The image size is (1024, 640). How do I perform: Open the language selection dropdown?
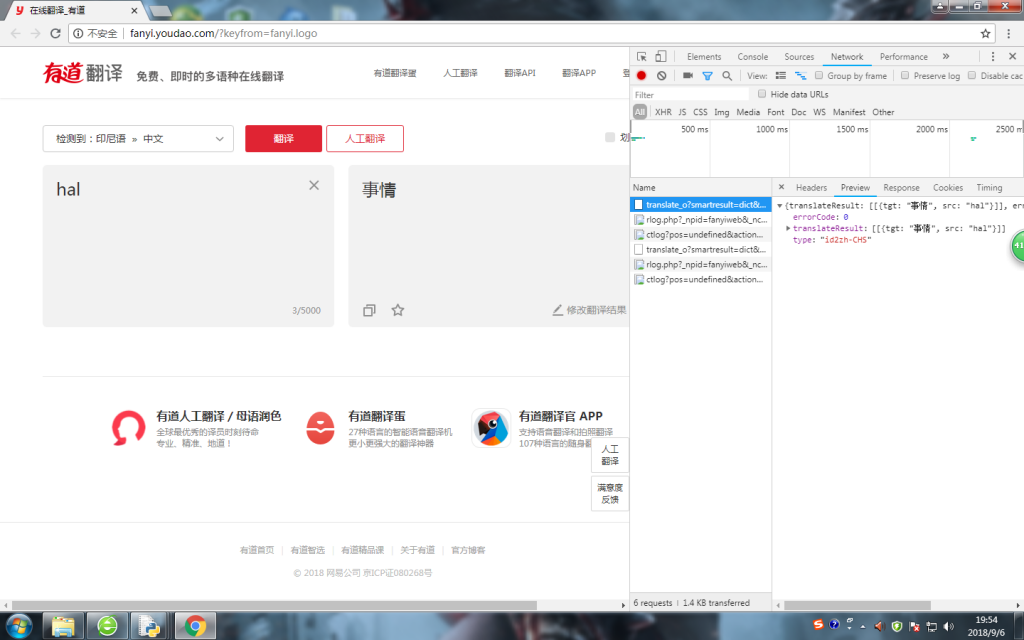(x=138, y=139)
